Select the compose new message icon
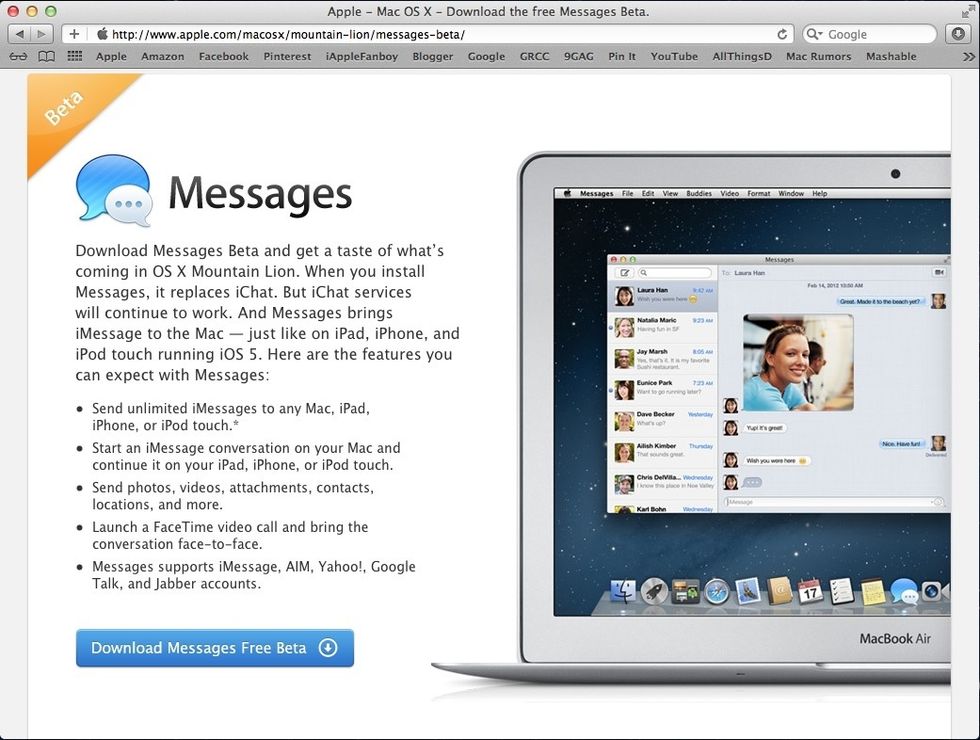The image size is (980, 740). click(x=625, y=271)
